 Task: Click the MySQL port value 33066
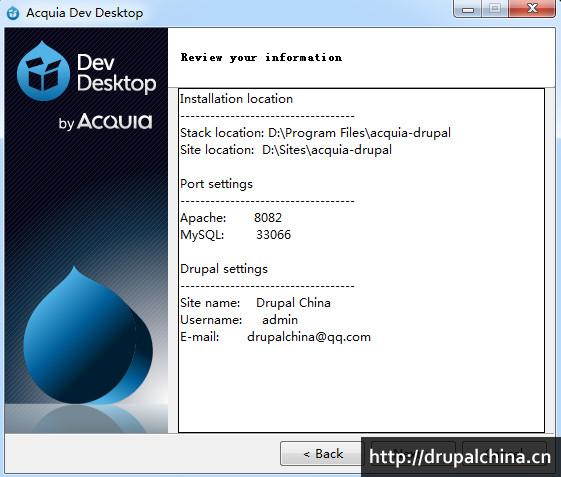pos(273,235)
